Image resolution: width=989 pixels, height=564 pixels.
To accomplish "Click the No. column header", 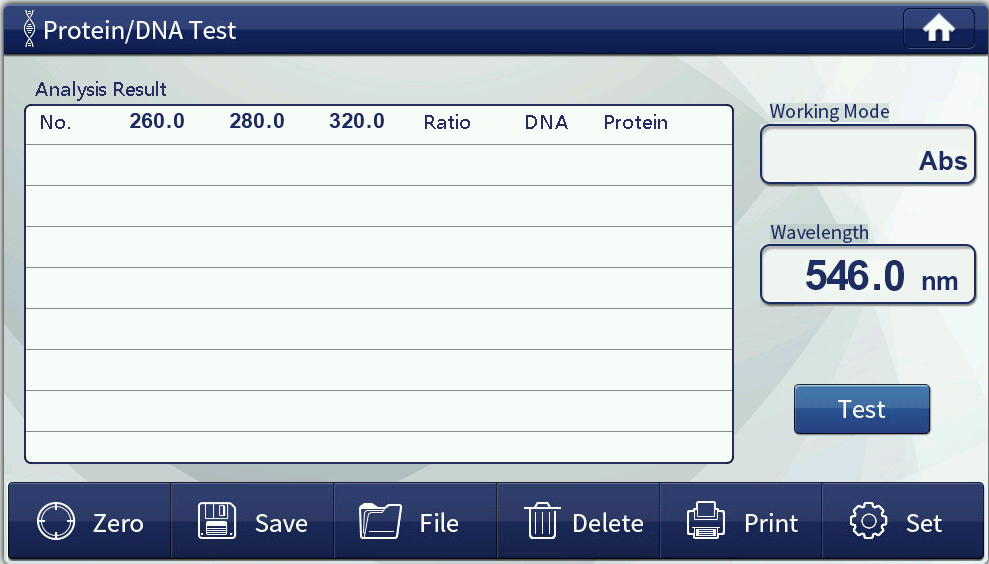I will [55, 123].
